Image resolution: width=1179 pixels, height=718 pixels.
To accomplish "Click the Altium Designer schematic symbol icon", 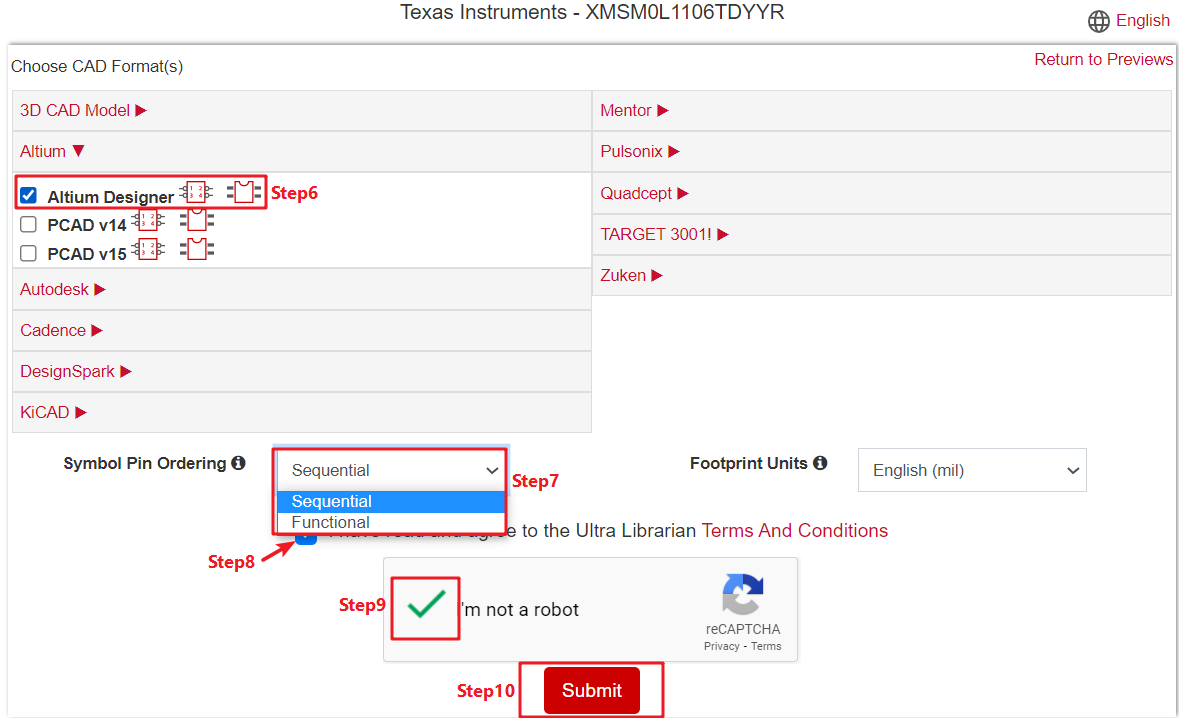I will click(x=196, y=192).
